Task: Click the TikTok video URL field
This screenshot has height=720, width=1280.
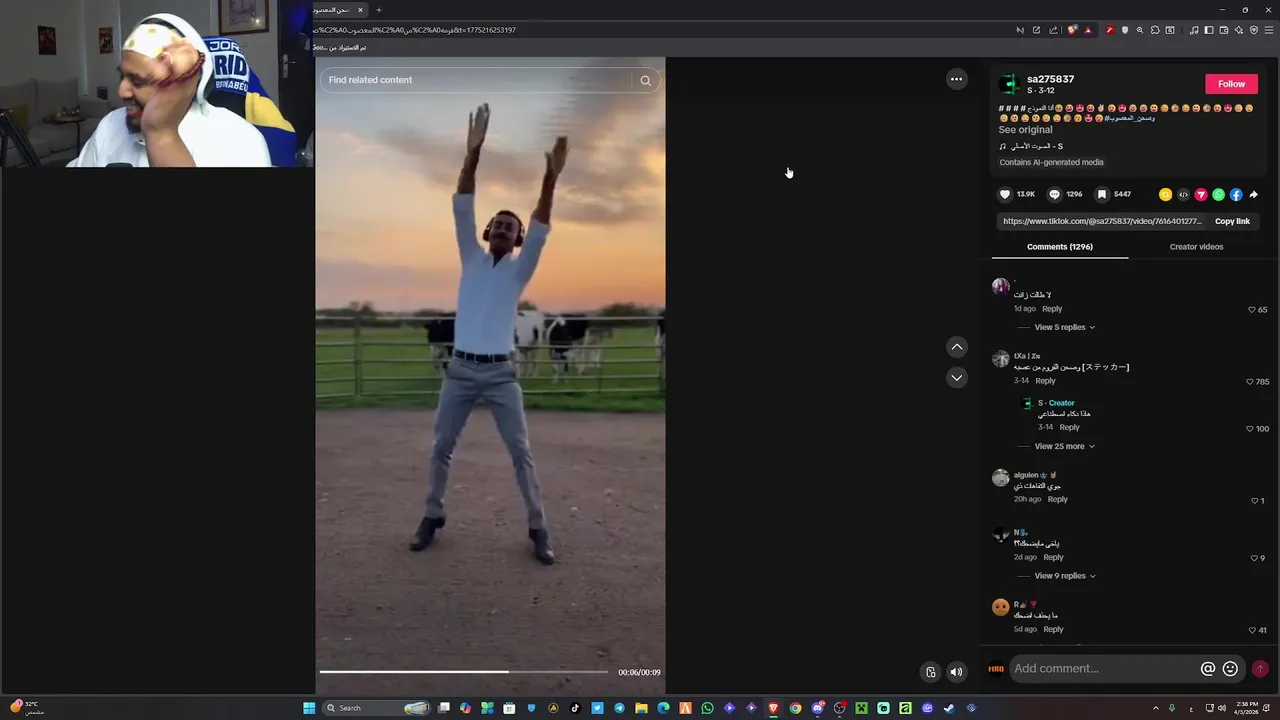Action: pyautogui.click(x=1102, y=221)
